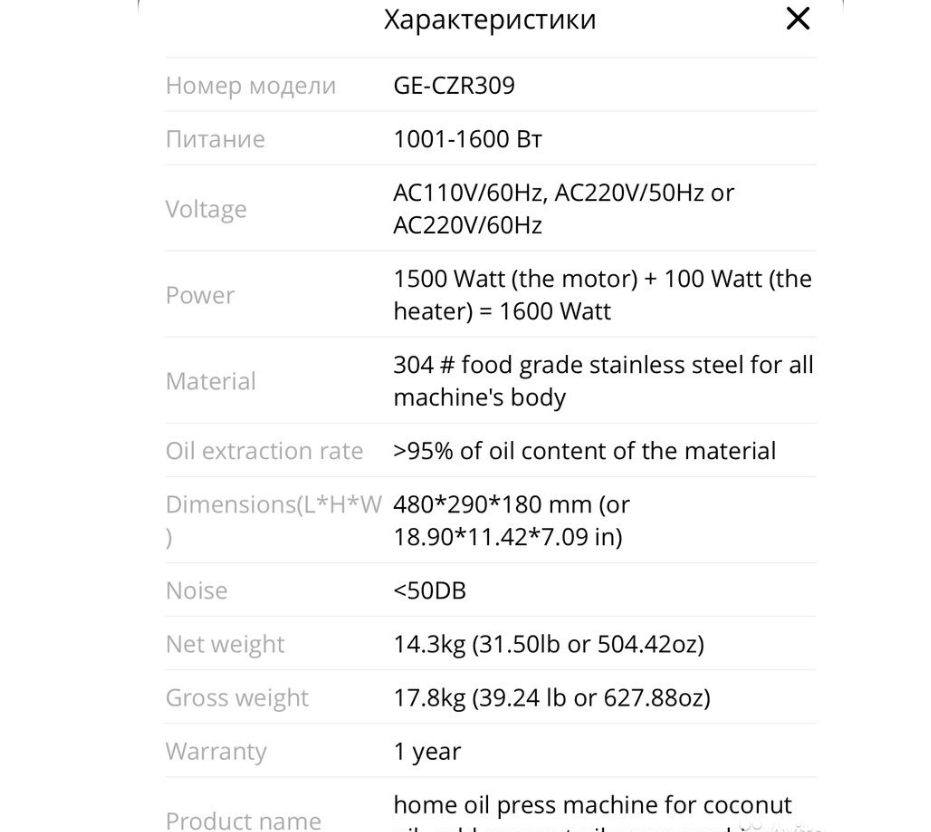Click the Номер модели label
Image resolution: width=931 pixels, height=832 pixels.
[x=250, y=86]
